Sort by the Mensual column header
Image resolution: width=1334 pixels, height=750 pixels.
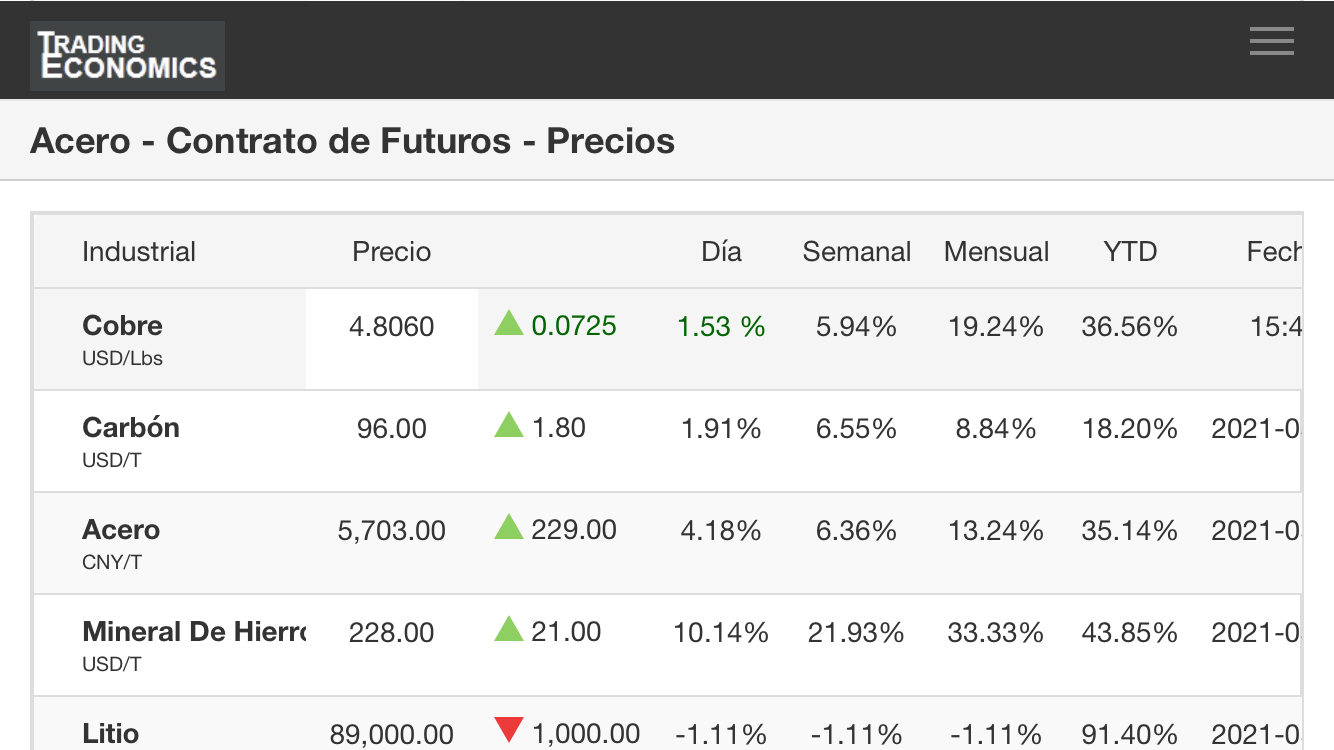[x=996, y=252]
